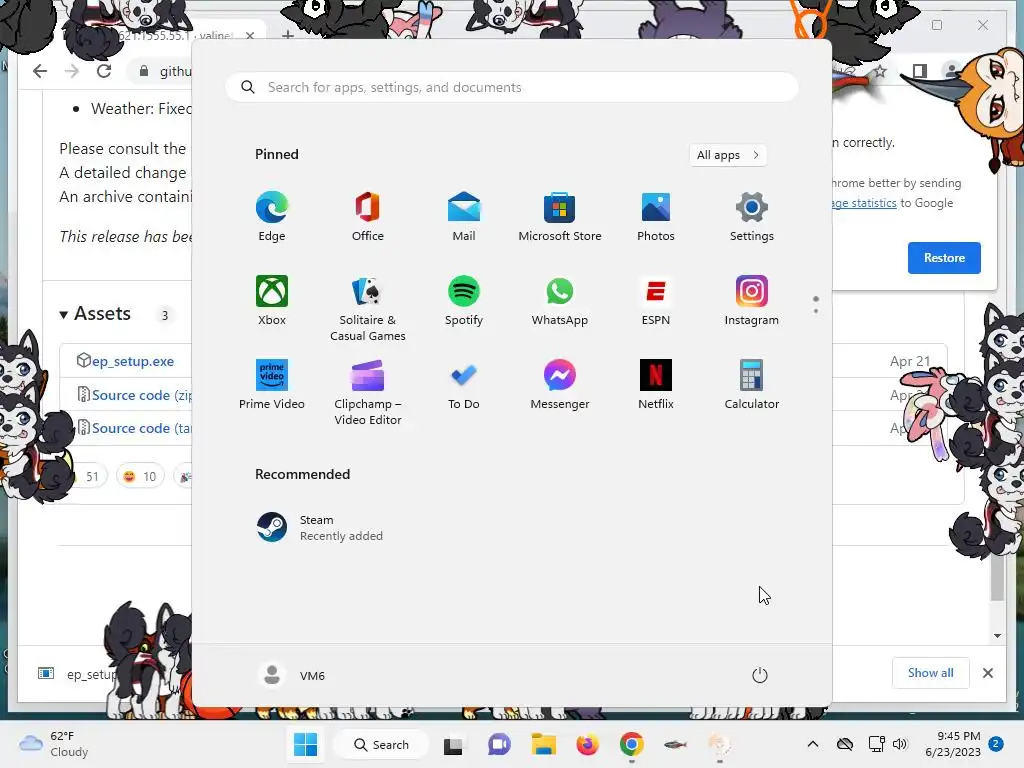Launch Prime Video
This screenshot has width=1024, height=768.
click(x=272, y=385)
